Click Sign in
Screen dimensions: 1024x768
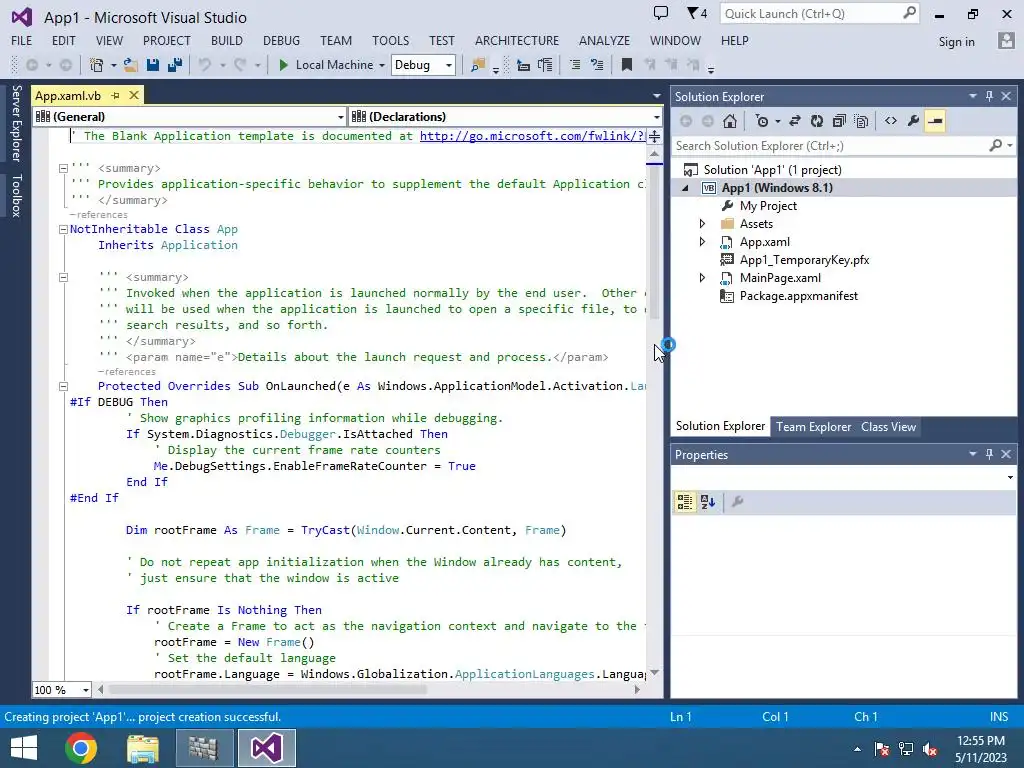(956, 42)
